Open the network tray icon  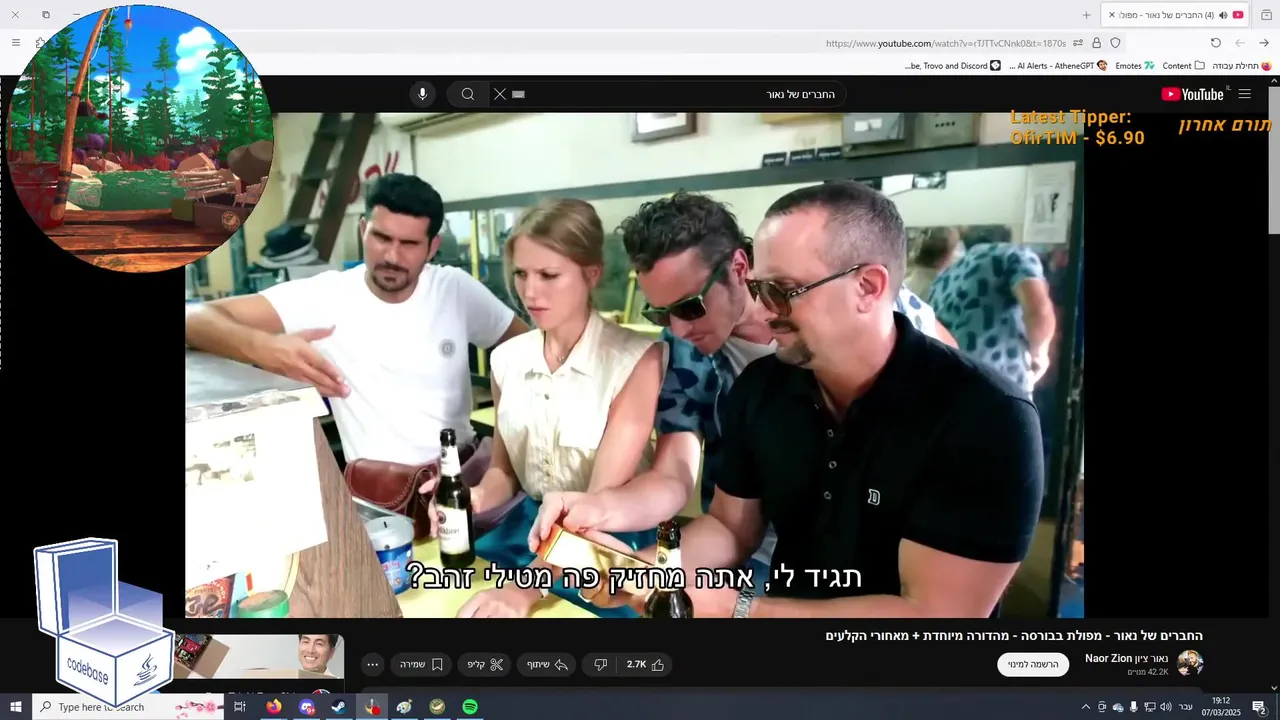pyautogui.click(x=1149, y=707)
